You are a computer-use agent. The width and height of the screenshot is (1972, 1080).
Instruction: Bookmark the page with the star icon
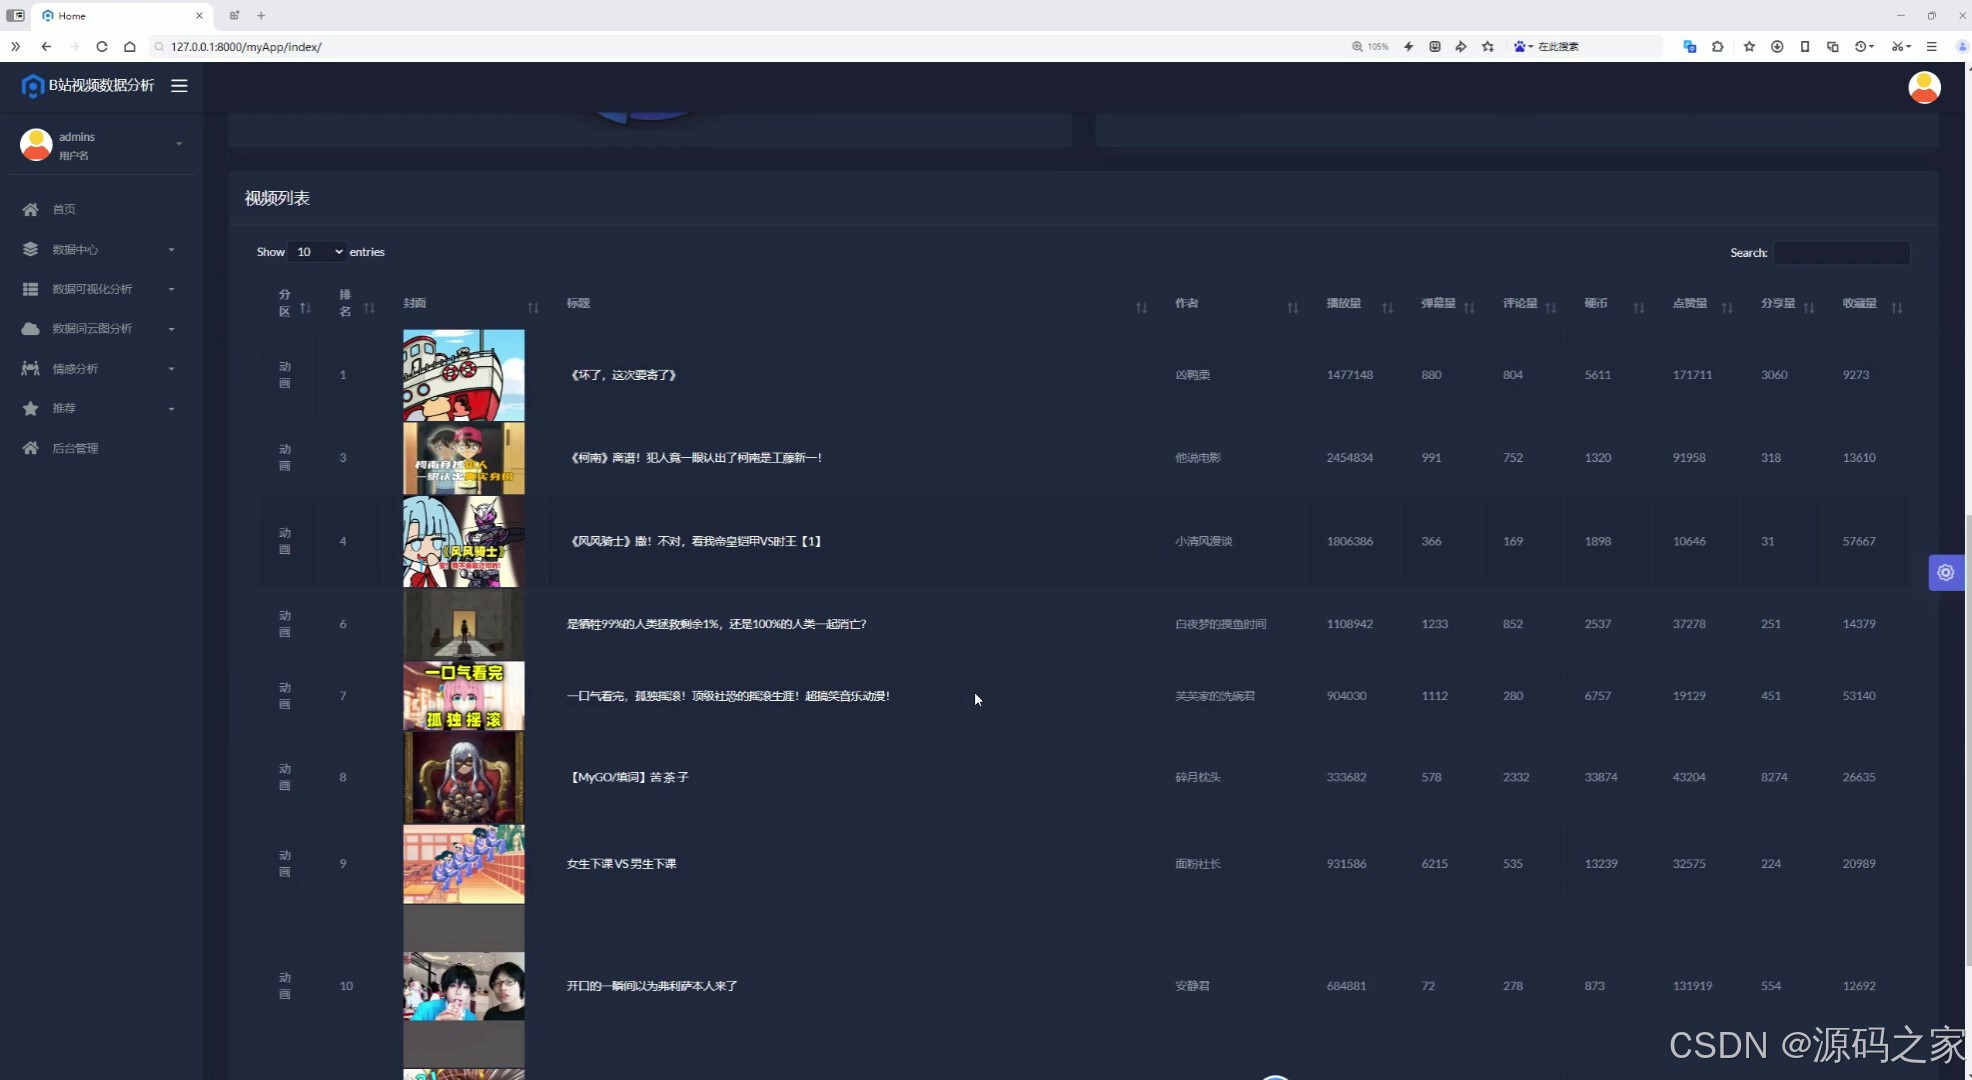(1488, 46)
